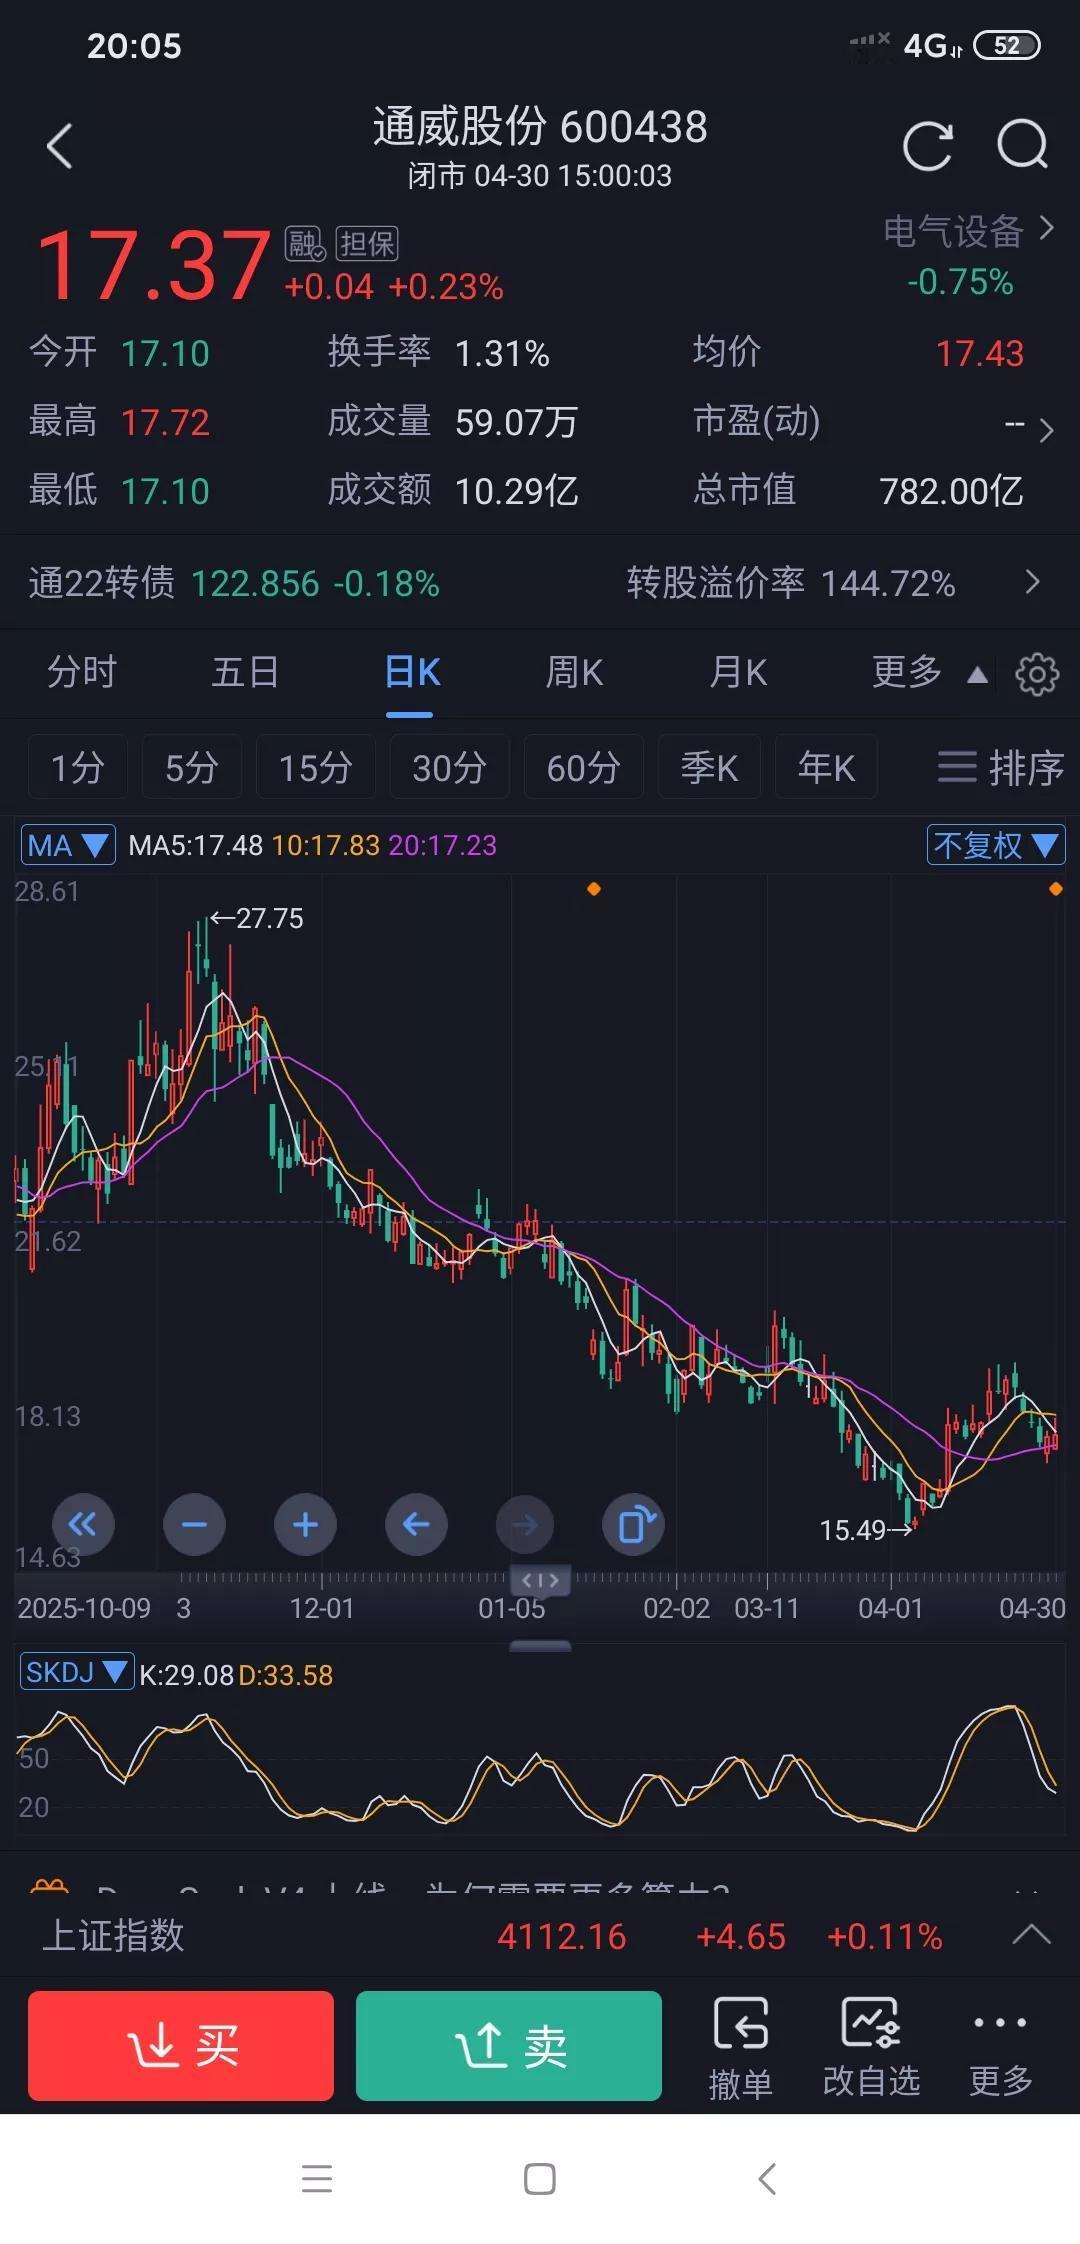Move chart left with arrow button
Screen dimensions: 1080x2244
click(x=416, y=1524)
